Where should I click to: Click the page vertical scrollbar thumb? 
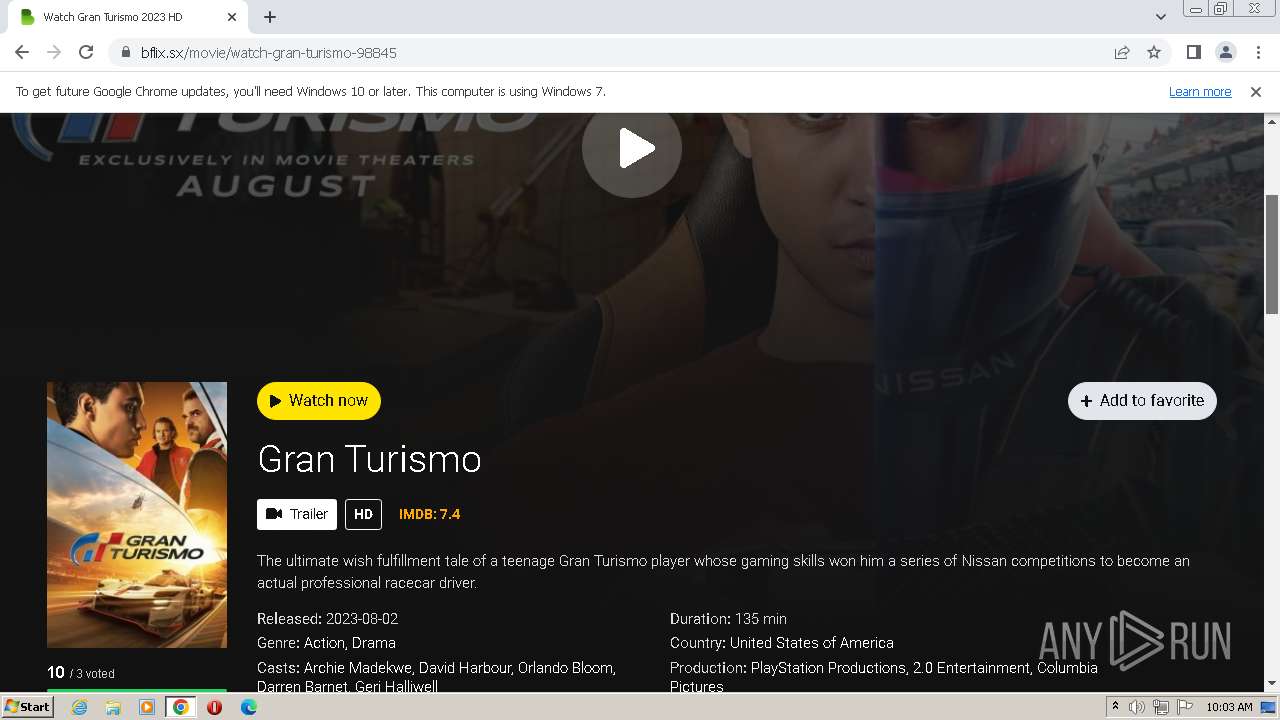1272,255
